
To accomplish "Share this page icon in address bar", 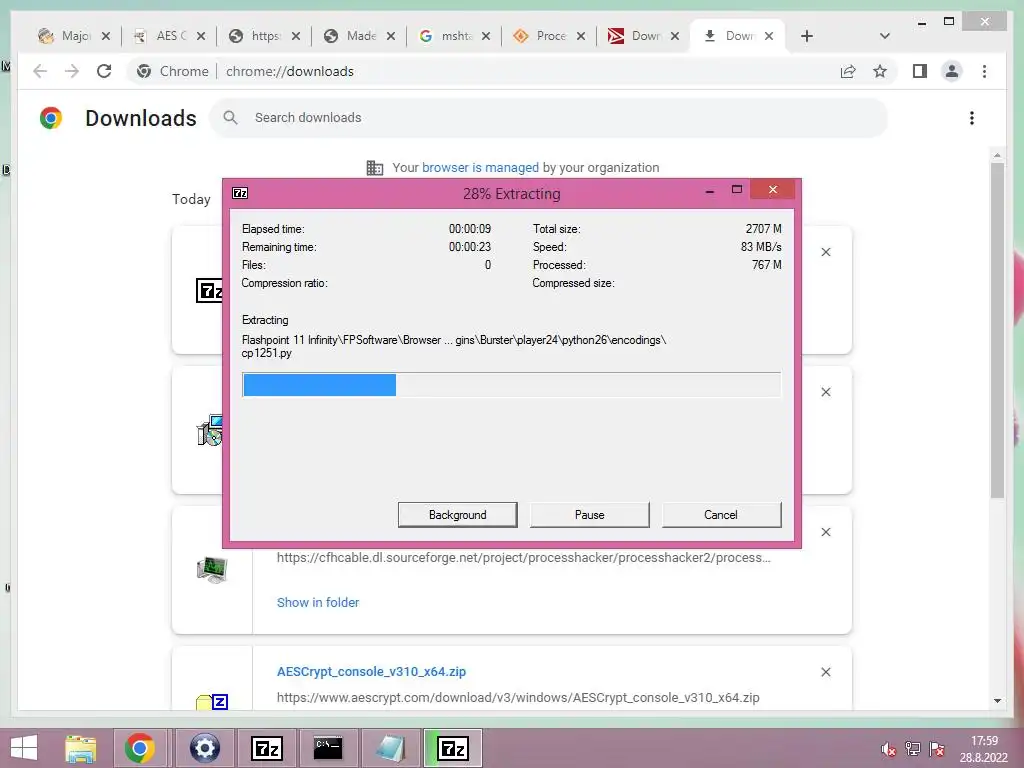I will click(x=848, y=71).
